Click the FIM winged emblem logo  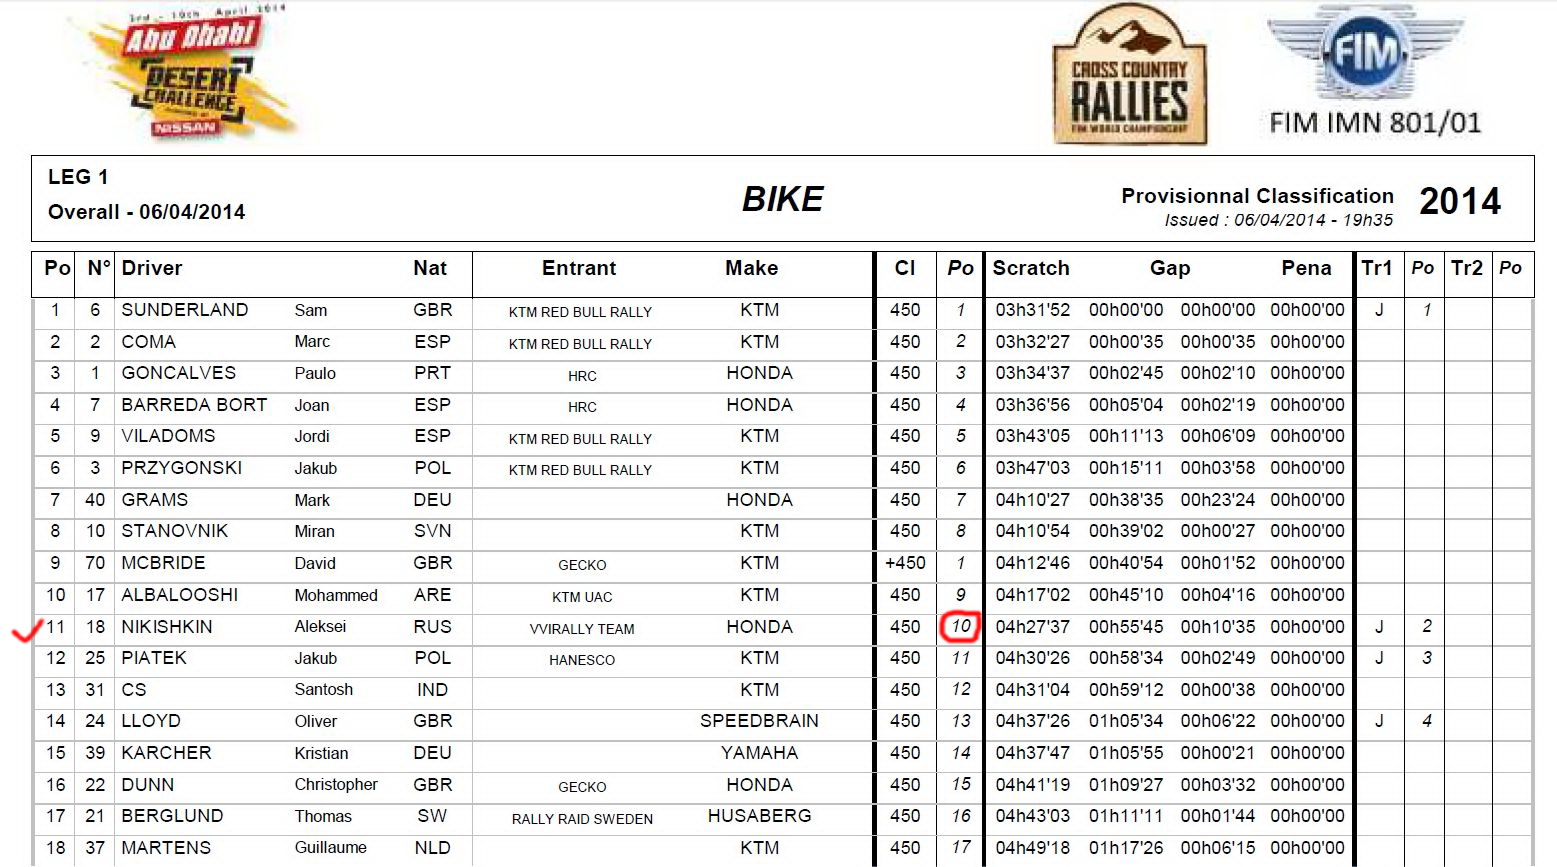[1365, 52]
